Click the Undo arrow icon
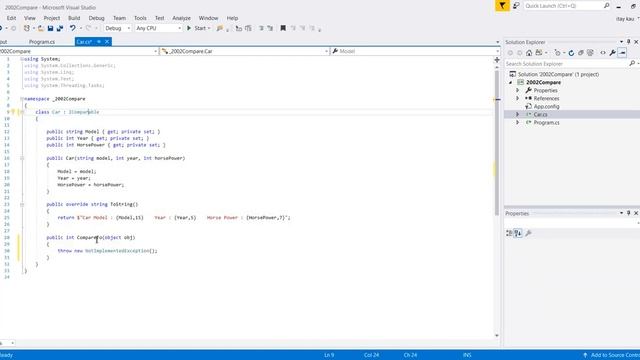 73,28
